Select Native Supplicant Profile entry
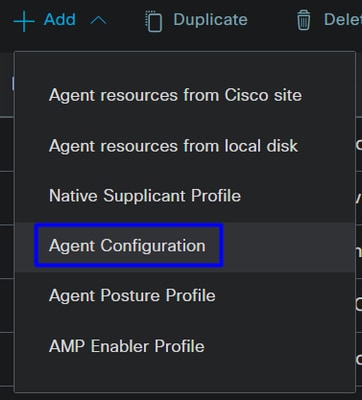This screenshot has height=400, width=362. [x=145, y=196]
